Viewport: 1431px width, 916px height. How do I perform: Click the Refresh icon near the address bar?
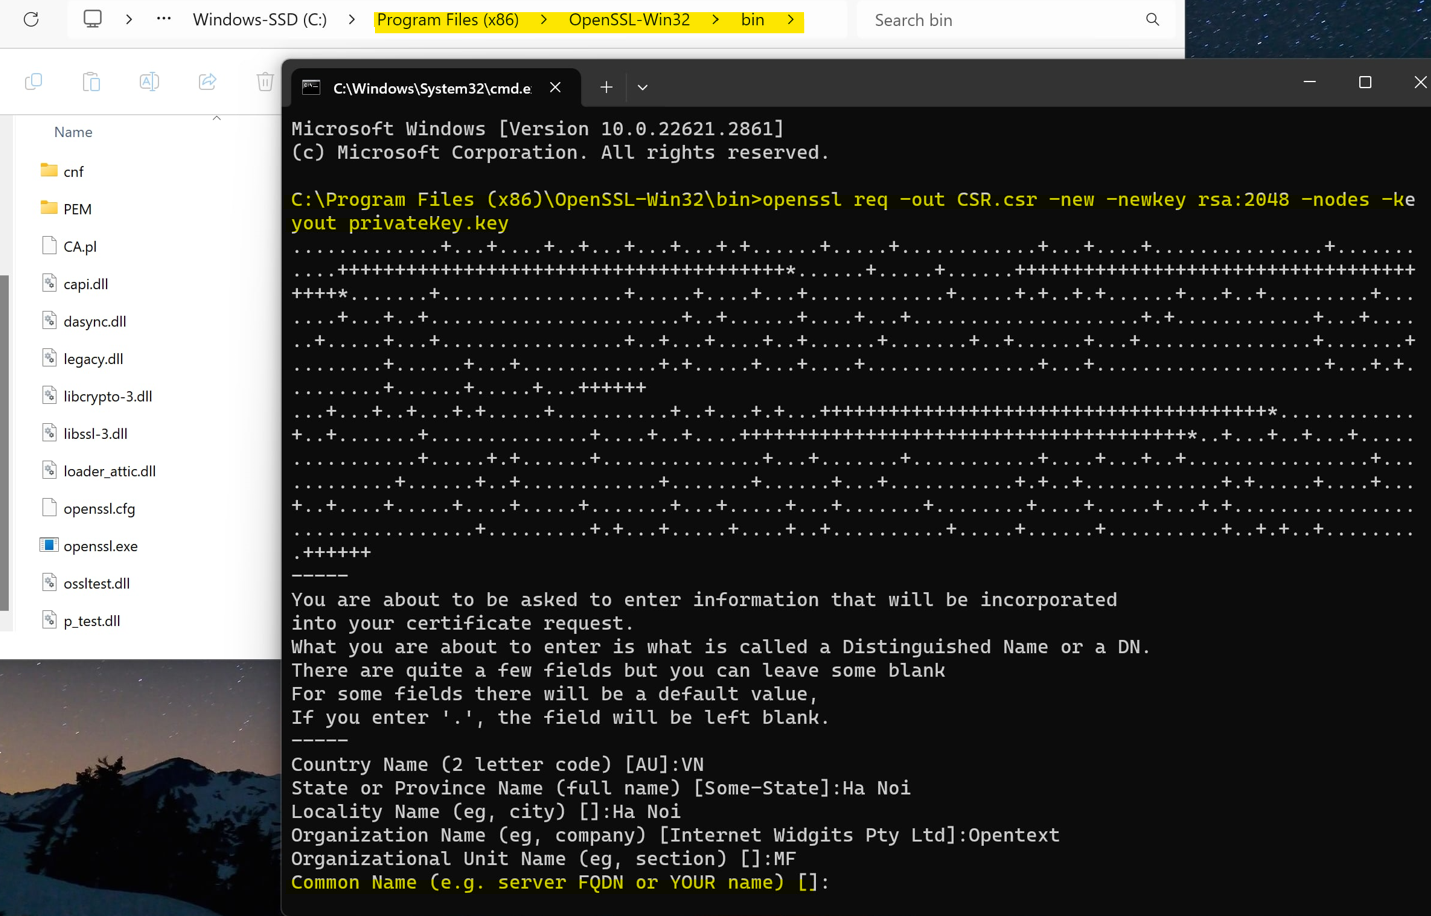click(31, 19)
